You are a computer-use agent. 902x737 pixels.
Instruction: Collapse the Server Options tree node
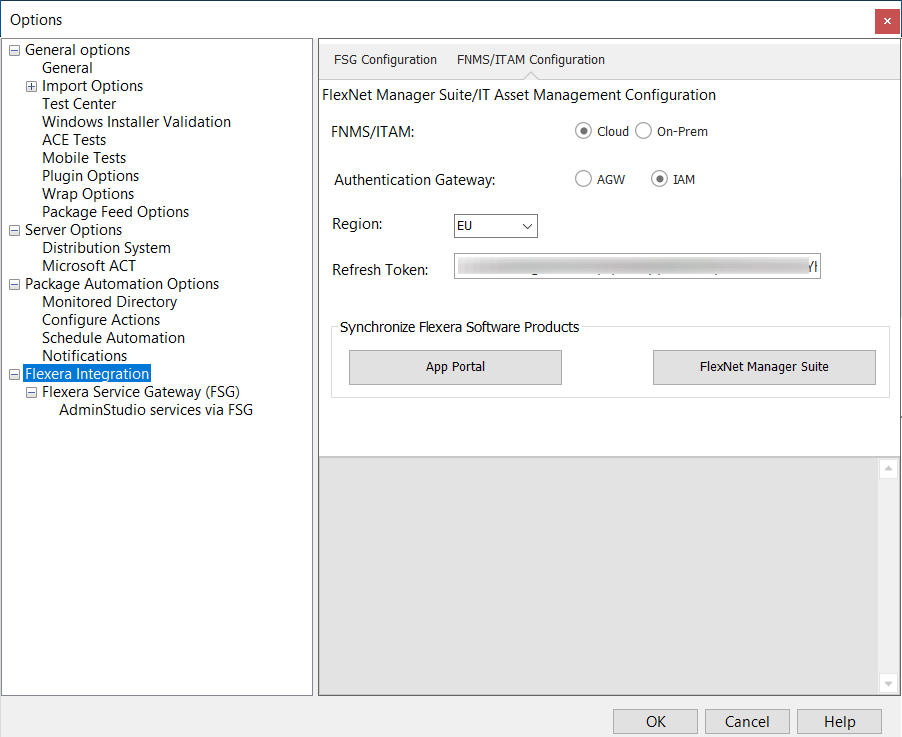(14, 231)
